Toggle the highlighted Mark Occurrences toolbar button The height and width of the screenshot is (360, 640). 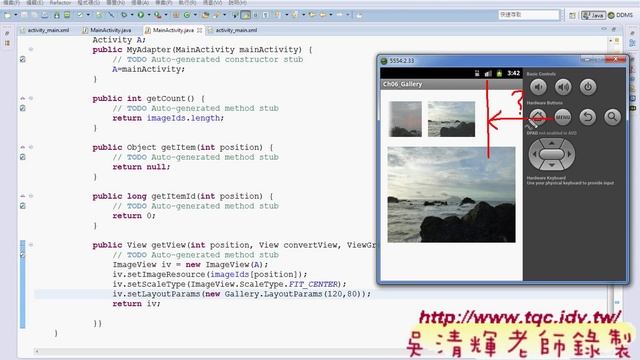point(245,15)
